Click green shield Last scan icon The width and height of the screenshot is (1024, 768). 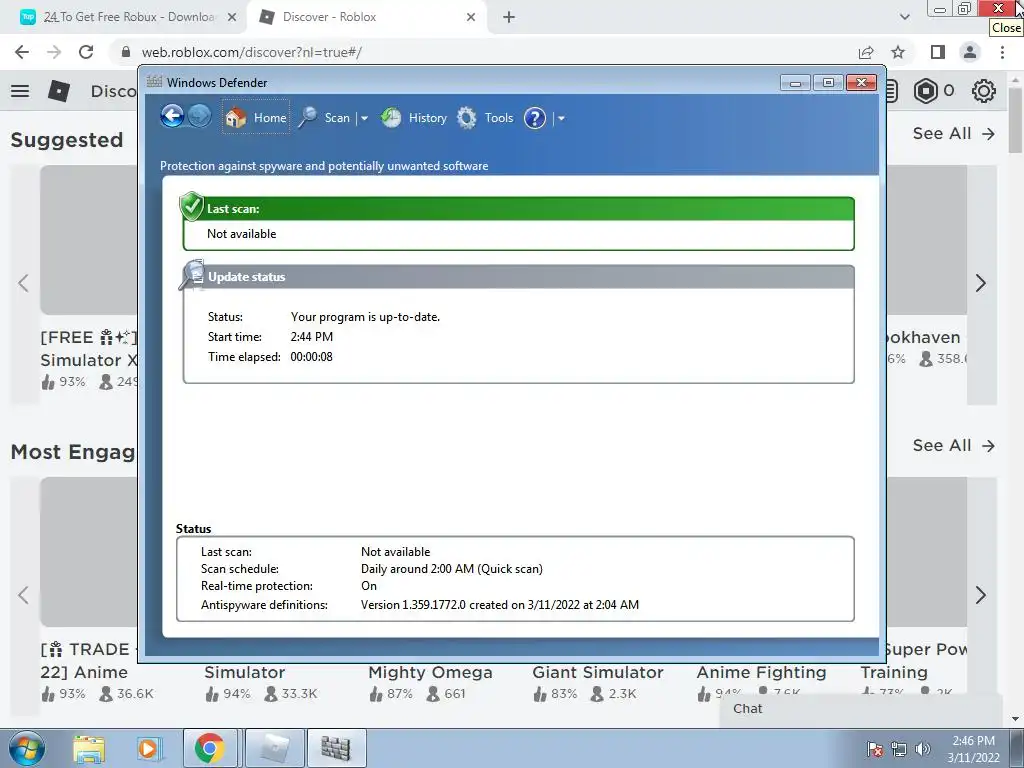tap(191, 206)
